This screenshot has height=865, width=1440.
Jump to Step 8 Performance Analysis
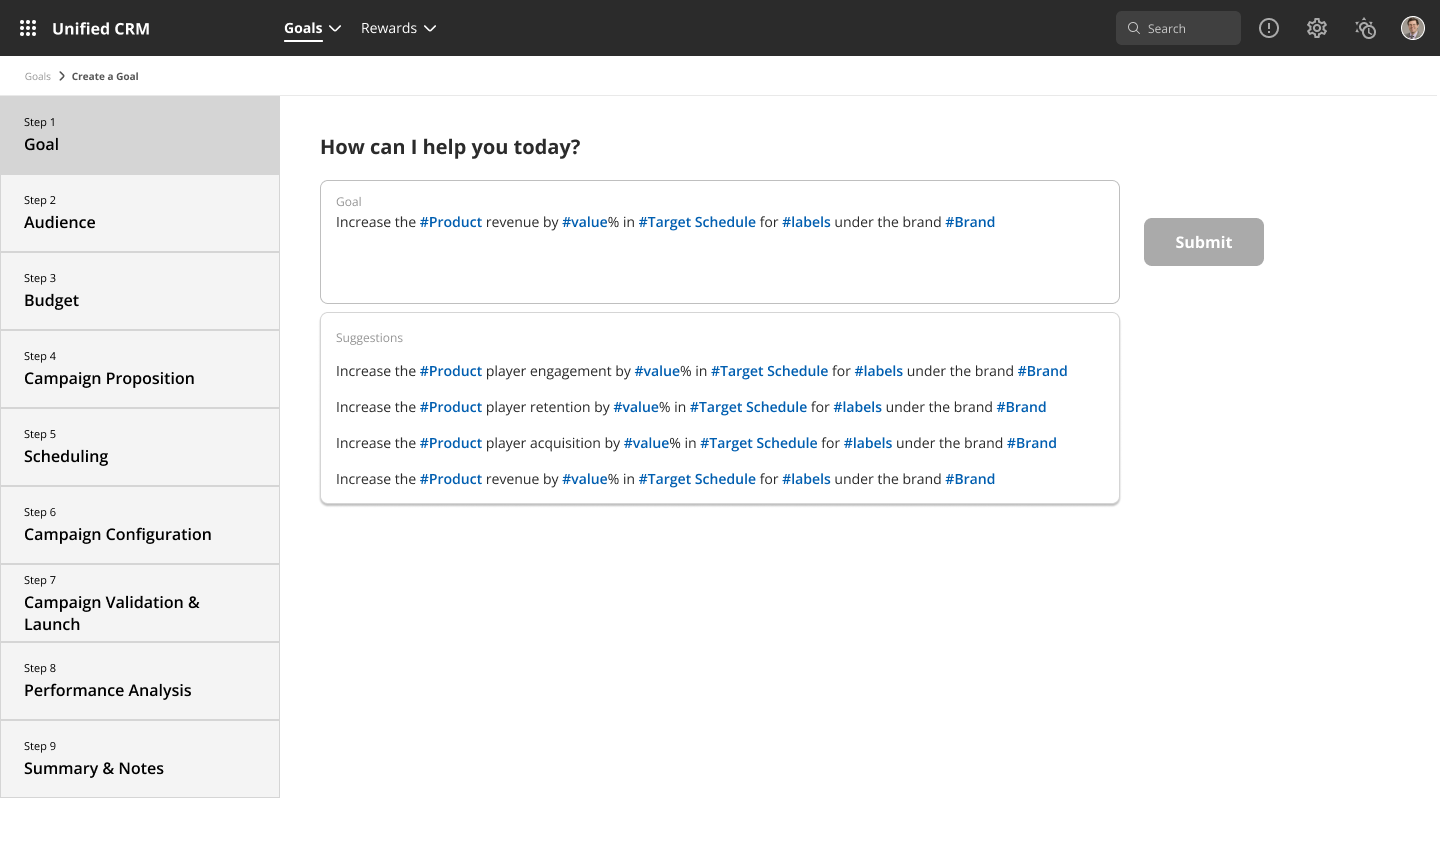pos(140,681)
